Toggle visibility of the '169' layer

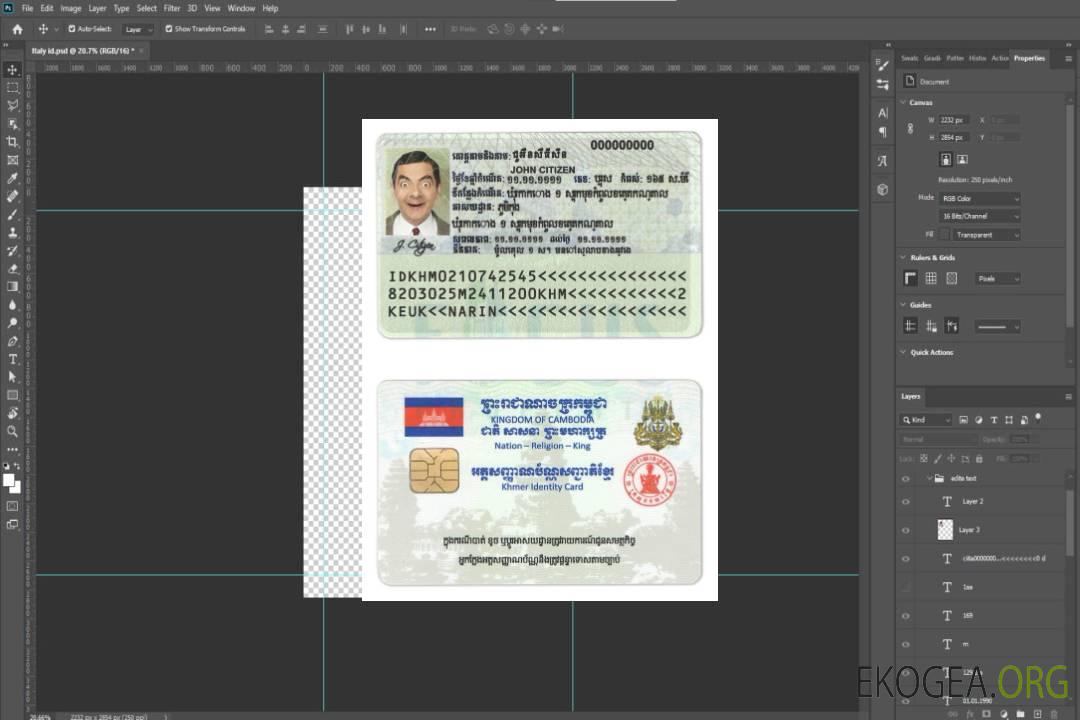point(906,616)
